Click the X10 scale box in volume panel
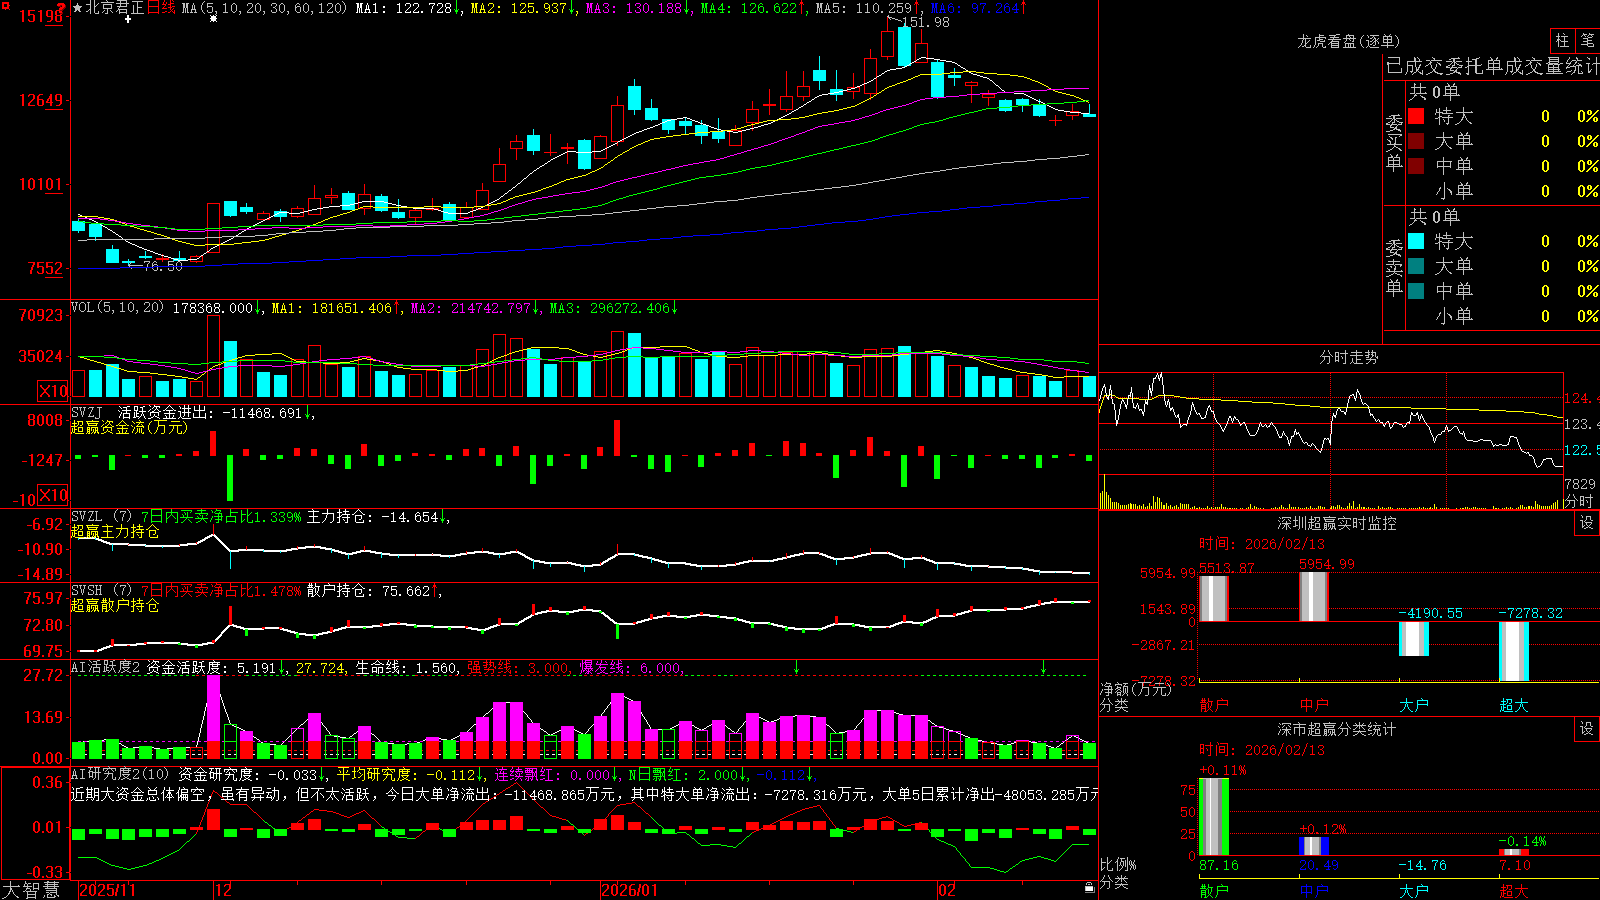The width and height of the screenshot is (1600, 900). click(x=53, y=391)
